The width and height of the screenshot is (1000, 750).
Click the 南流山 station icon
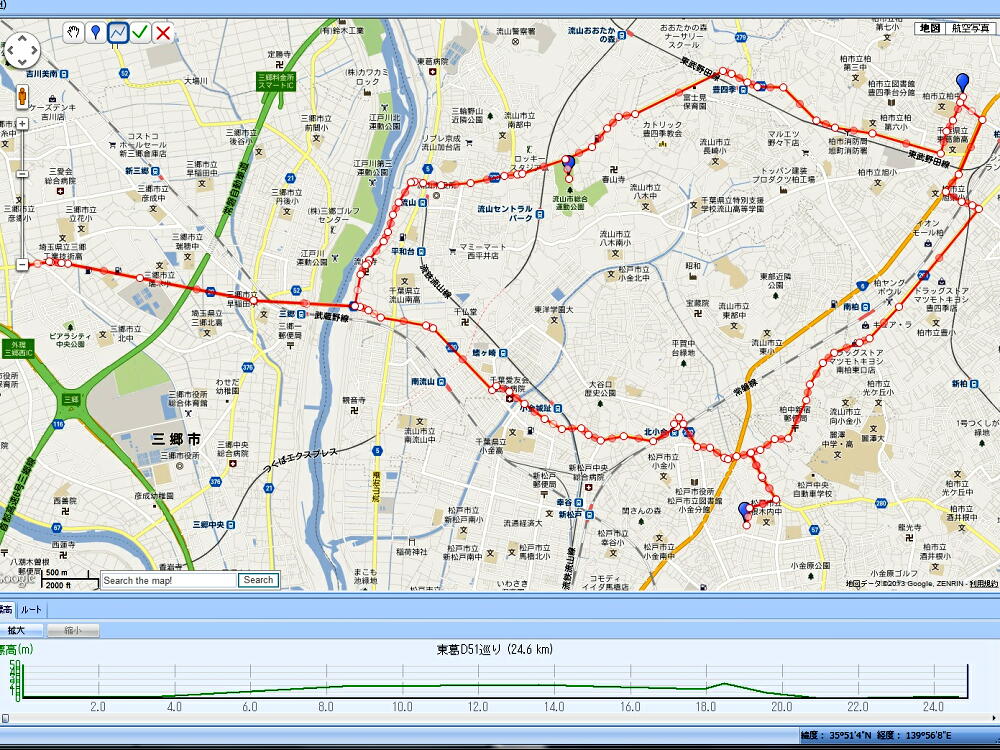point(441,381)
